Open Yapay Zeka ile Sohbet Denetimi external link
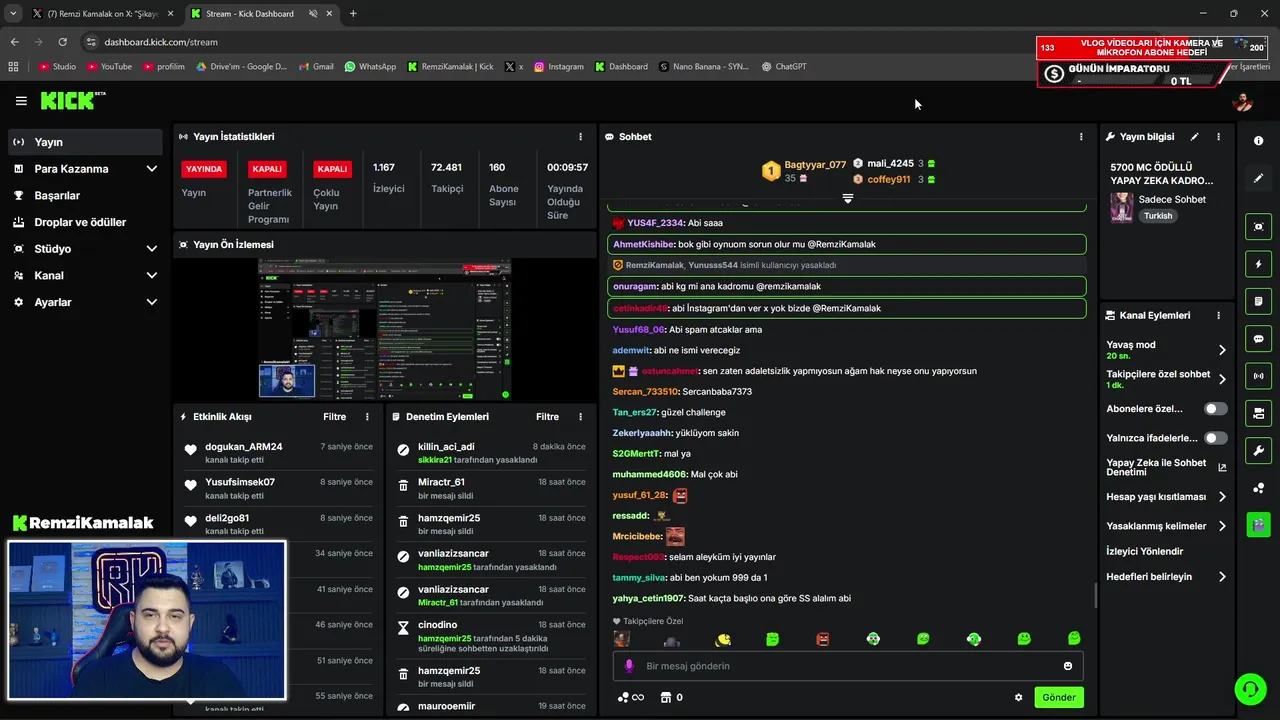 pyautogui.click(x=1222, y=467)
